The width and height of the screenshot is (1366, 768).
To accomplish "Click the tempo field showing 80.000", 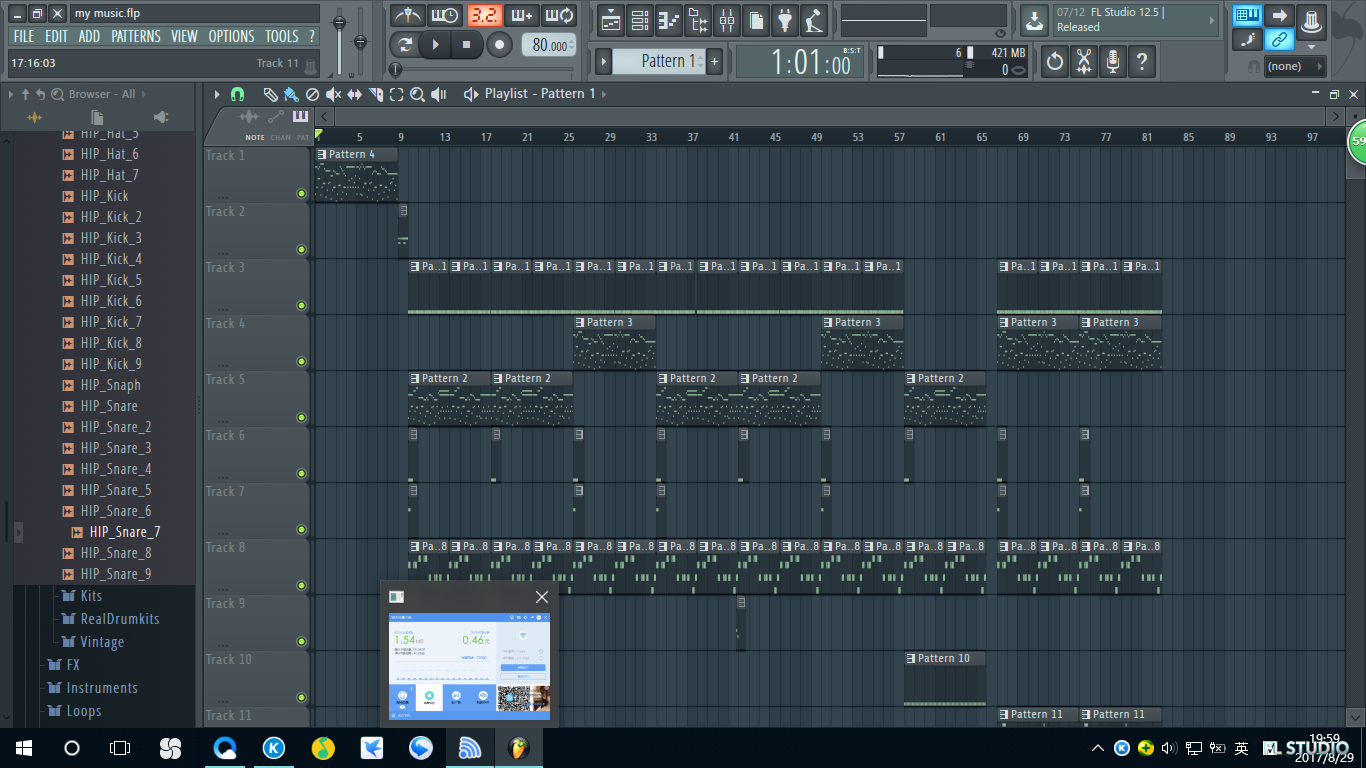I will (549, 45).
